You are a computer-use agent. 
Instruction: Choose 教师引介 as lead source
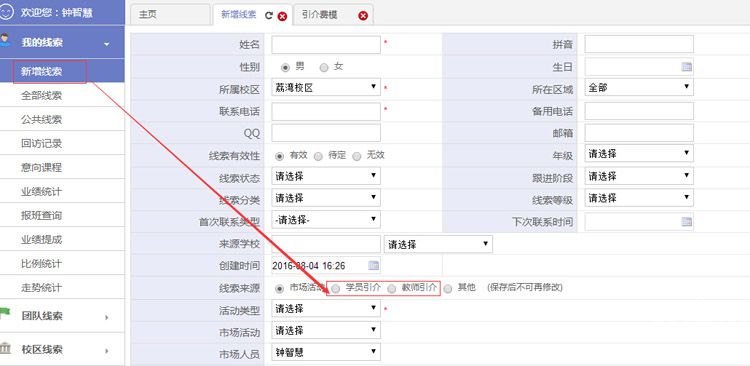point(392,288)
